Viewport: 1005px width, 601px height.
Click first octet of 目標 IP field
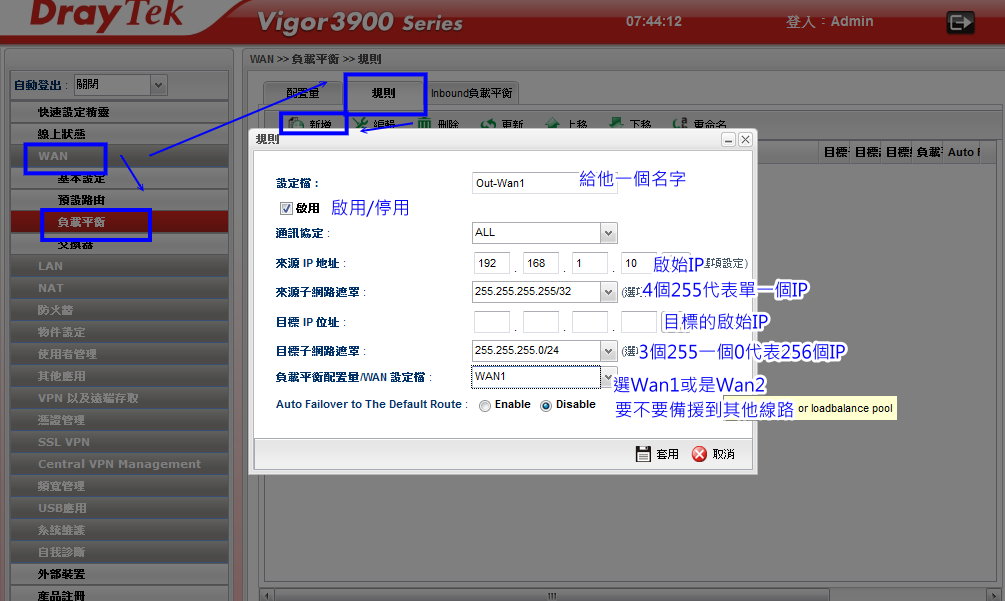pos(492,322)
